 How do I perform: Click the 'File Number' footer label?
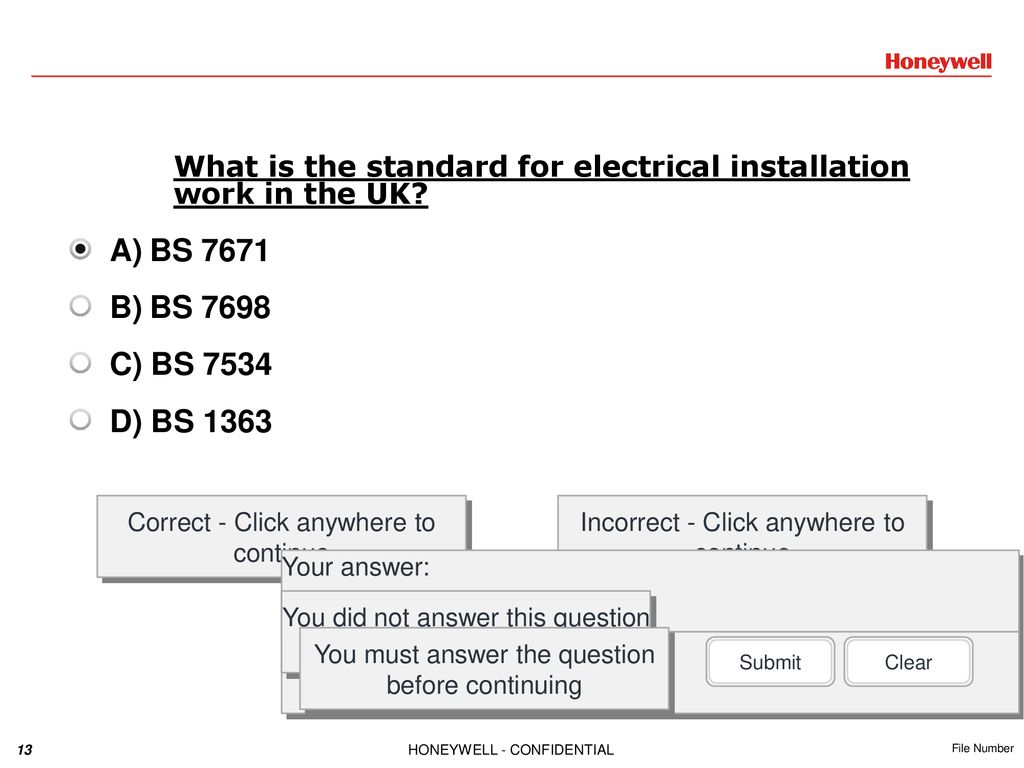point(982,748)
